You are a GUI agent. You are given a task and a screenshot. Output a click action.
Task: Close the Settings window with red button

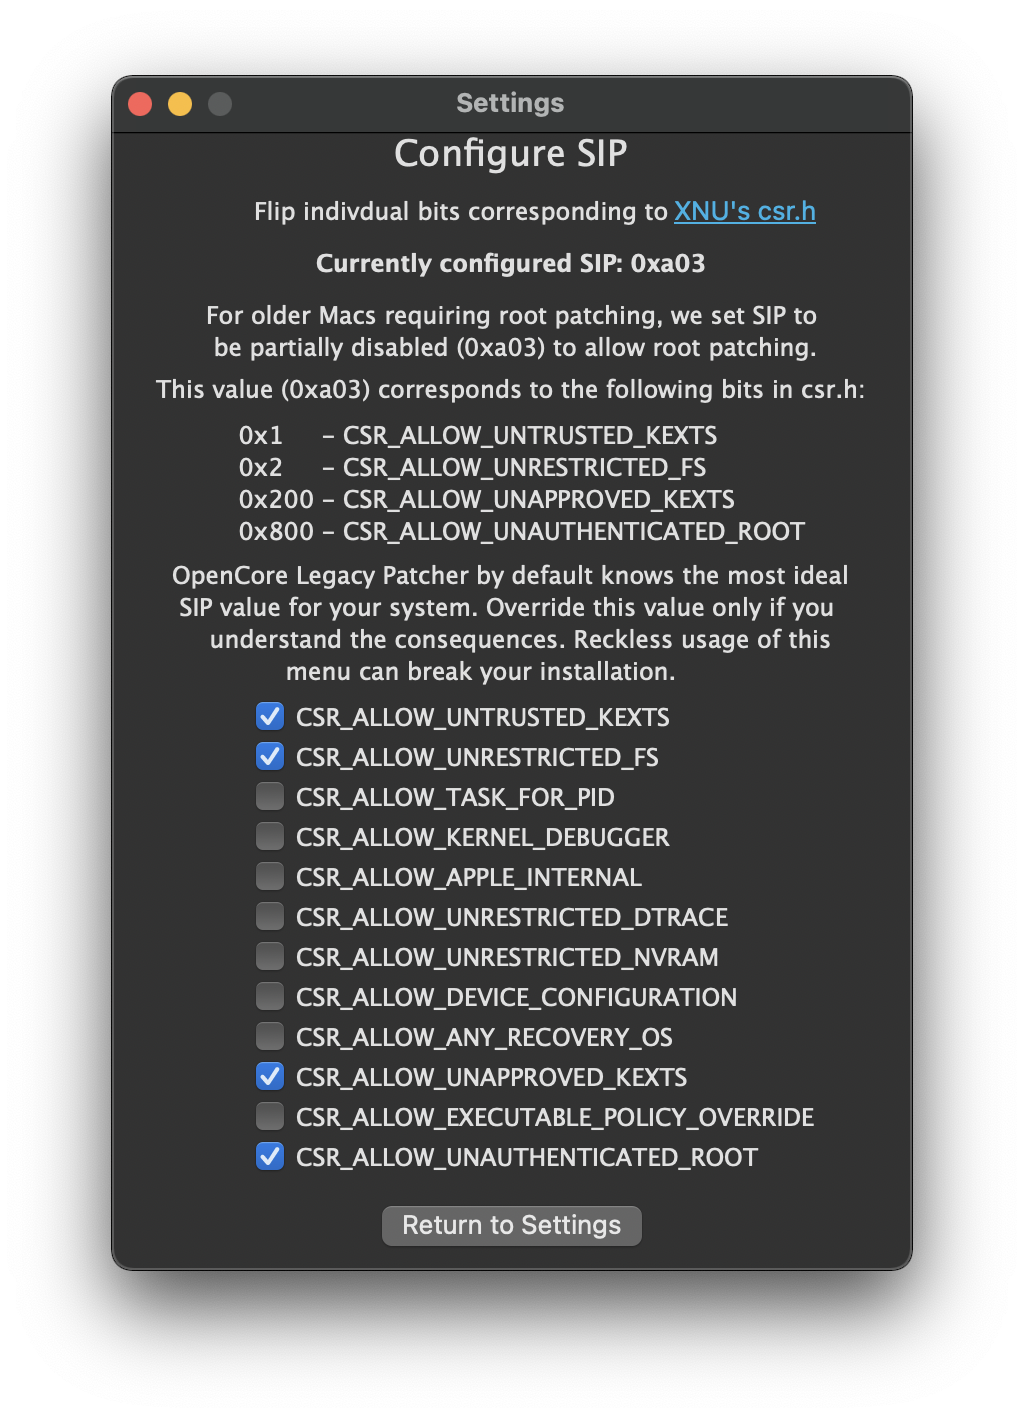click(x=140, y=104)
